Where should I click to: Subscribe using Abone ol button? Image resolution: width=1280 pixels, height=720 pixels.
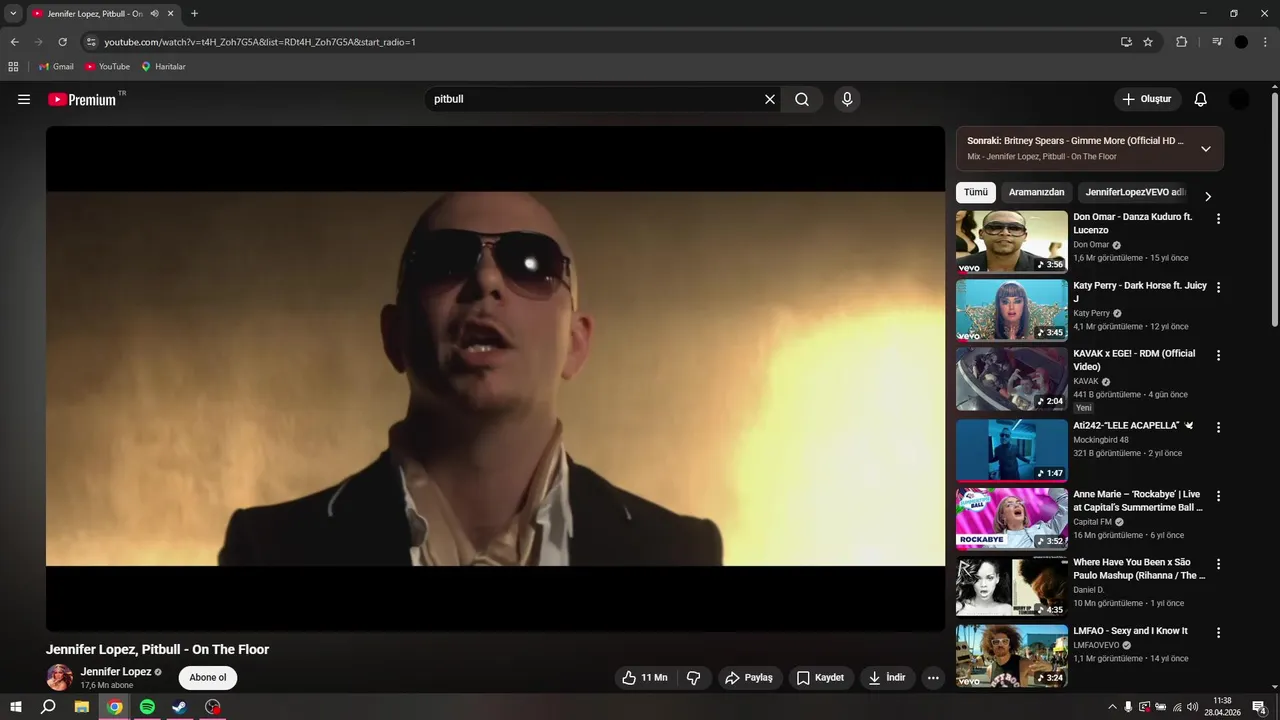(208, 678)
